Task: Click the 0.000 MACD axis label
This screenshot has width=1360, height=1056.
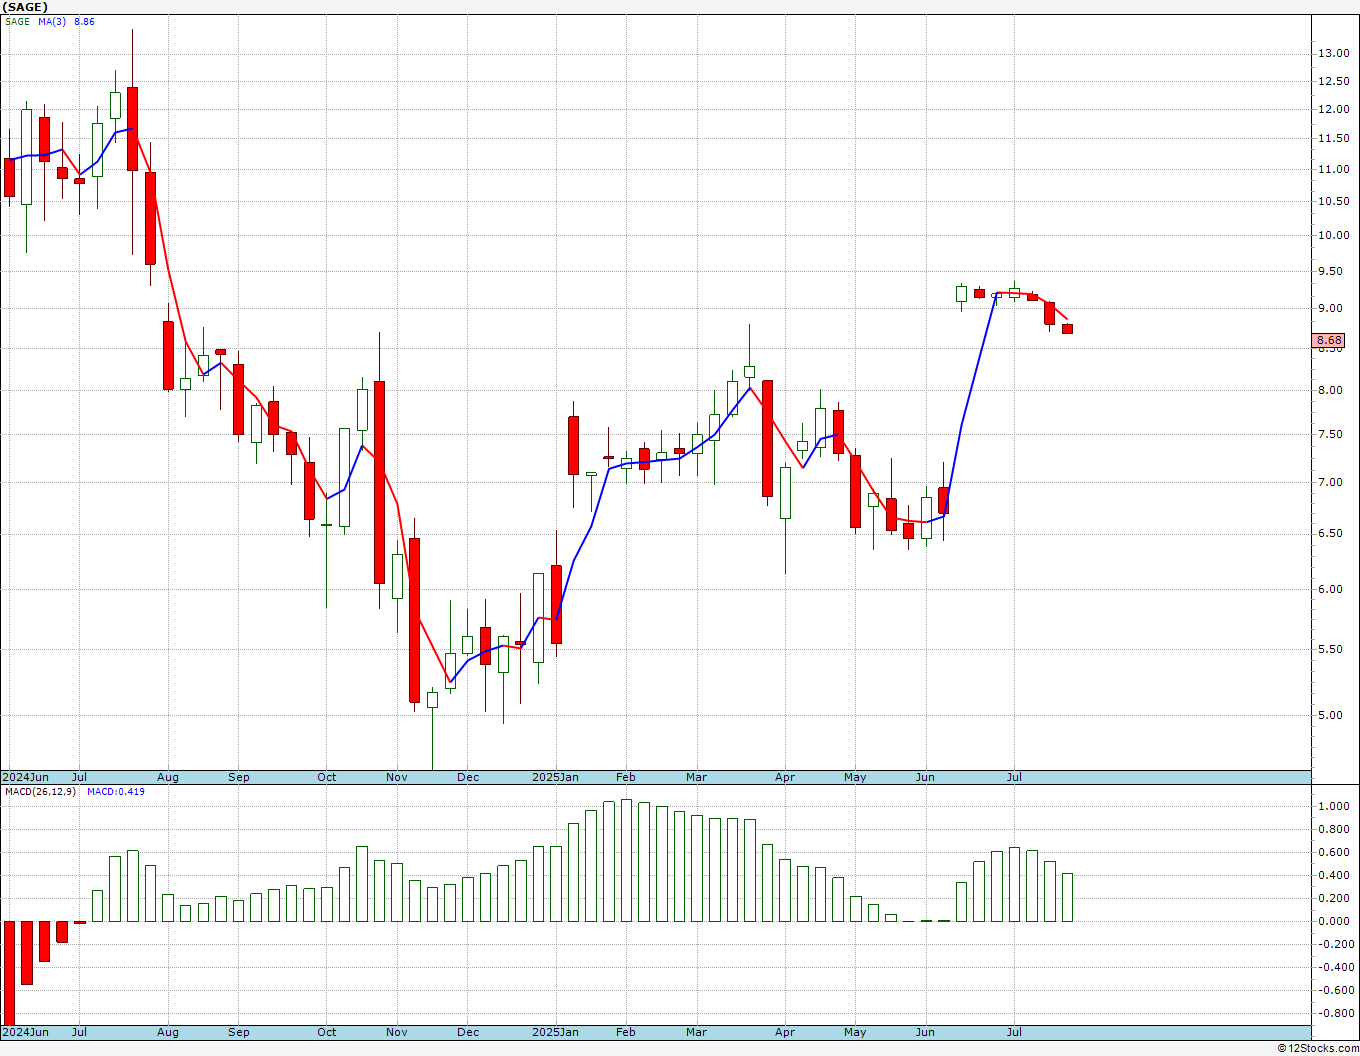Action: [x=1333, y=921]
